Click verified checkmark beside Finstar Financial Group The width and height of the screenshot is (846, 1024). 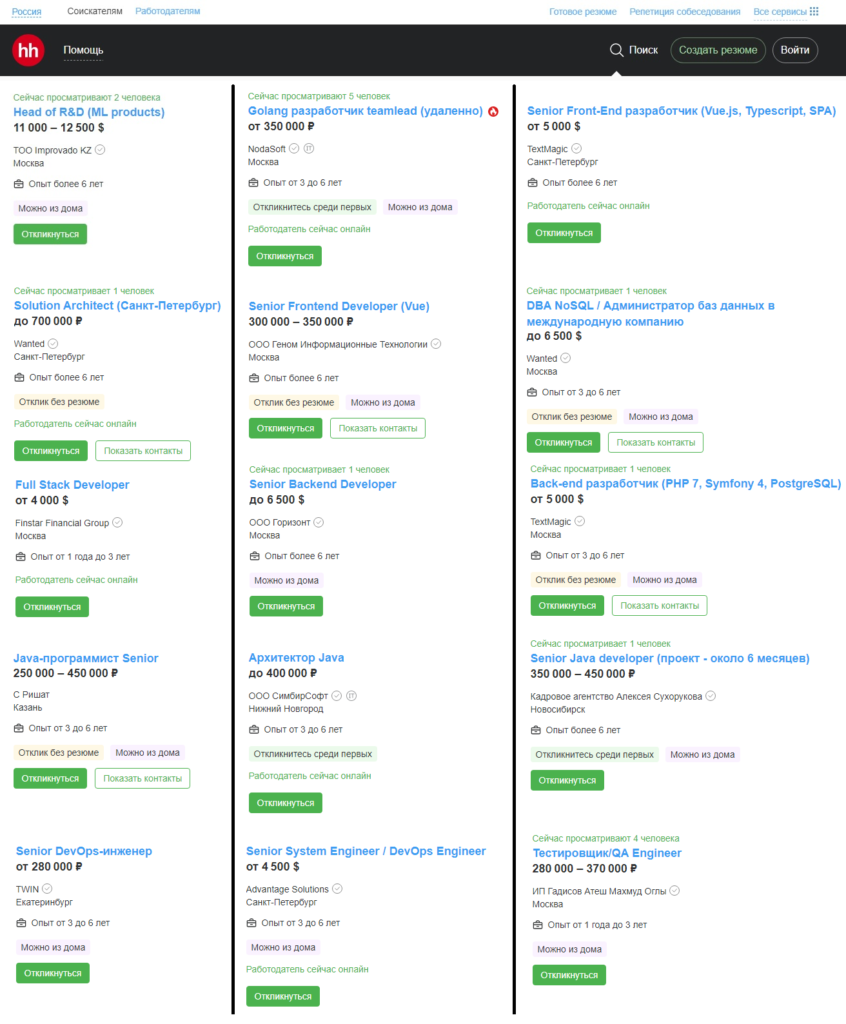[x=117, y=522]
